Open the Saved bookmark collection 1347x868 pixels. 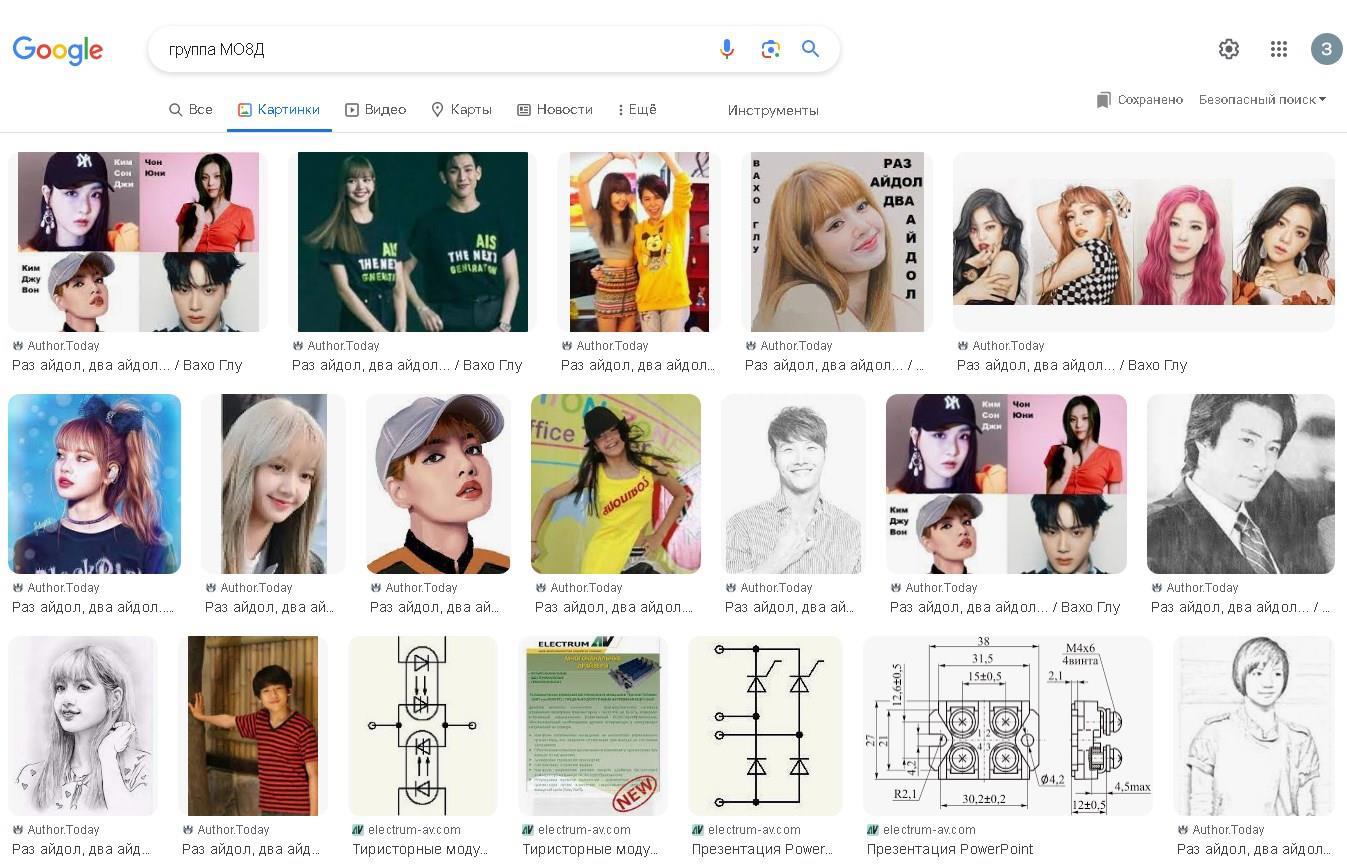pyautogui.click(x=1140, y=100)
